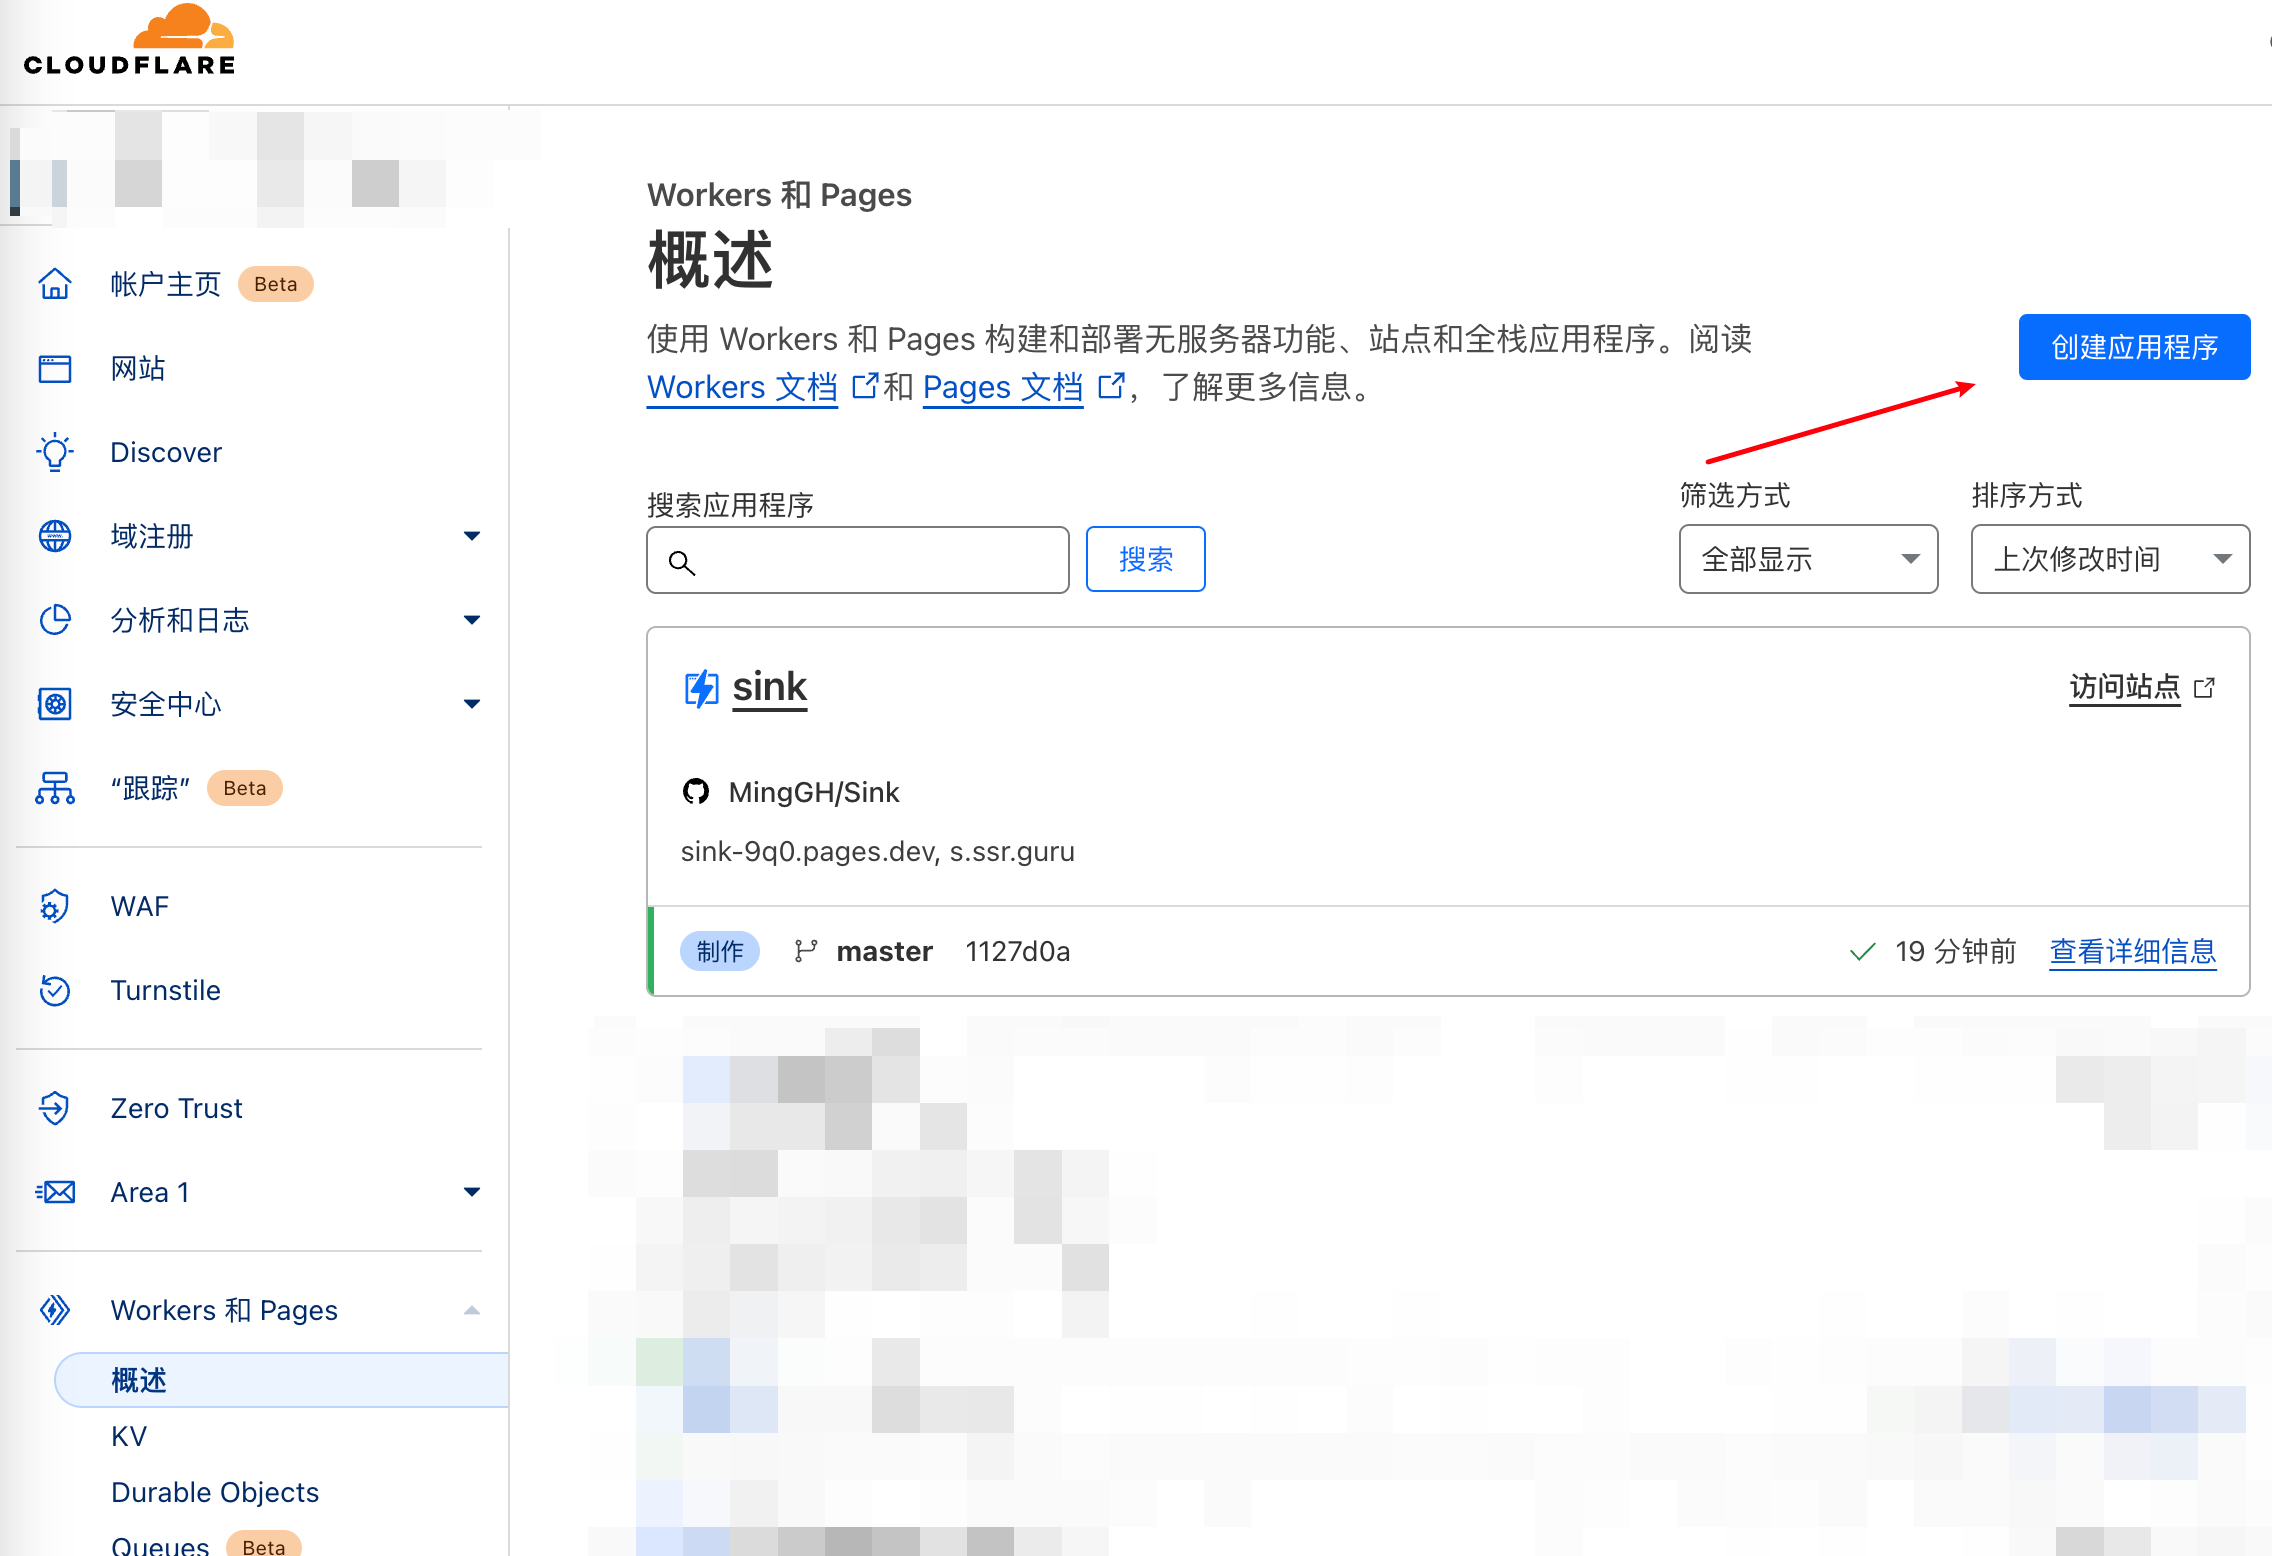This screenshot has width=2272, height=1556.
Task: Click the external link icon after Pages 文档
Action: point(1111,386)
